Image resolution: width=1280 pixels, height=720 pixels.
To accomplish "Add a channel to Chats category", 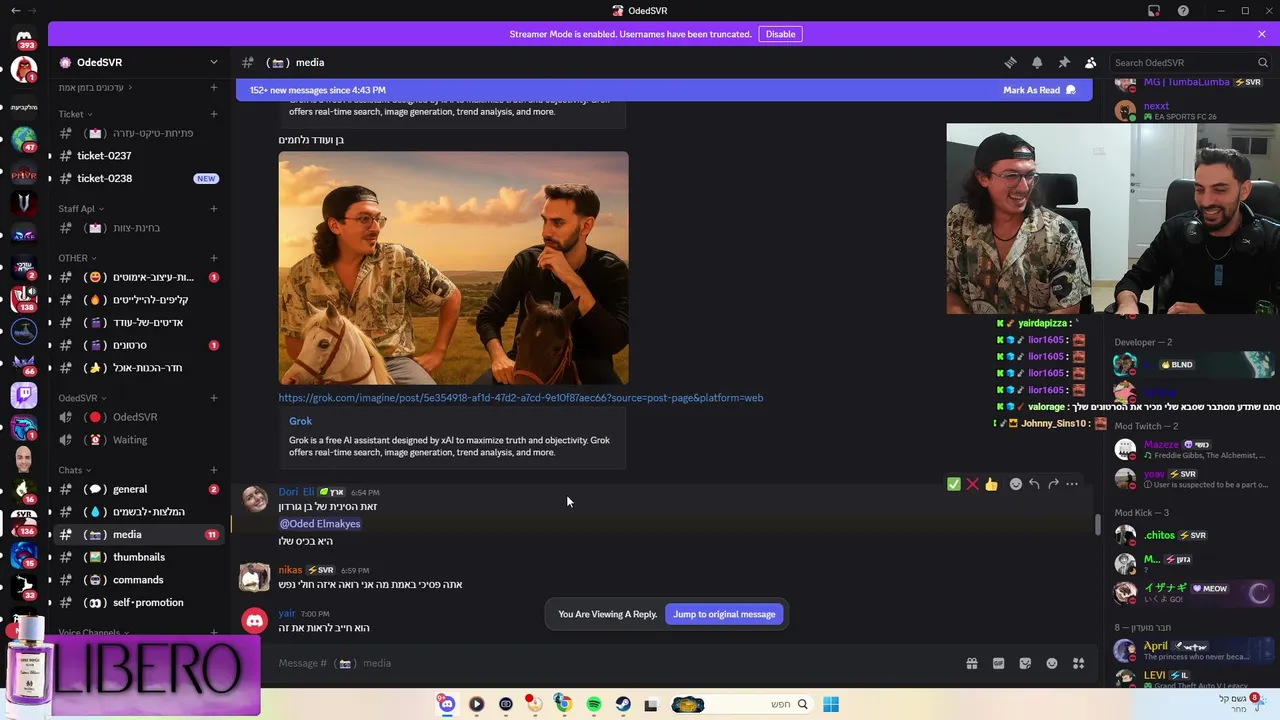I will (x=213, y=470).
